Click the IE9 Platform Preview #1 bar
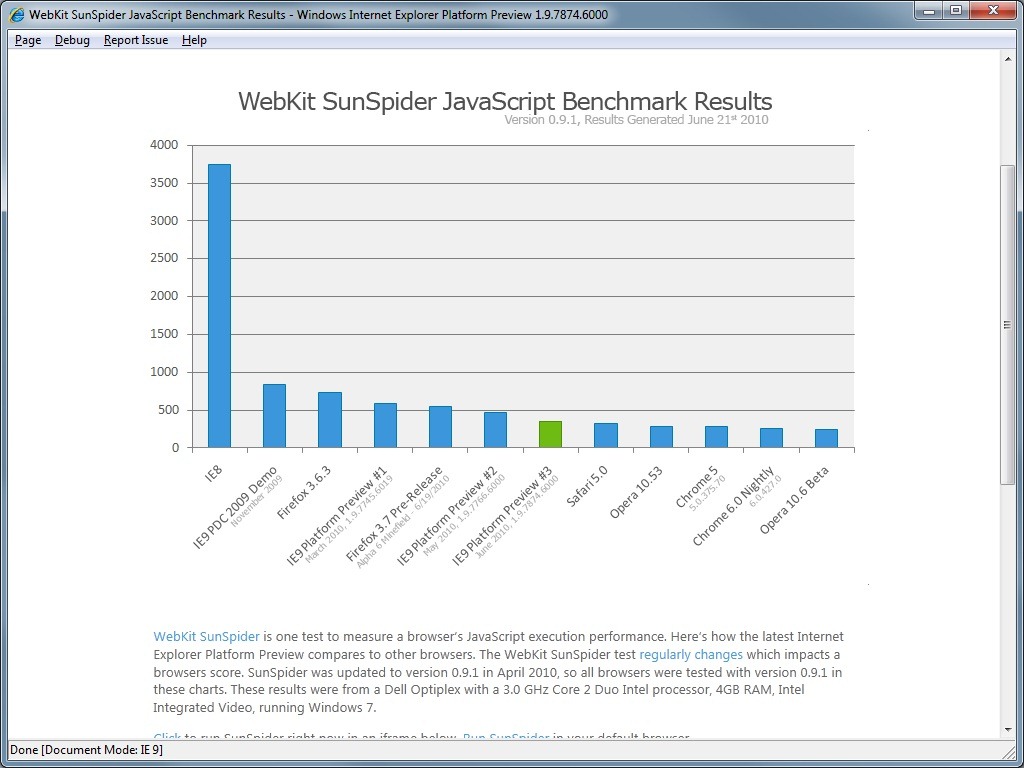The height and width of the screenshot is (768, 1024). coord(385,425)
